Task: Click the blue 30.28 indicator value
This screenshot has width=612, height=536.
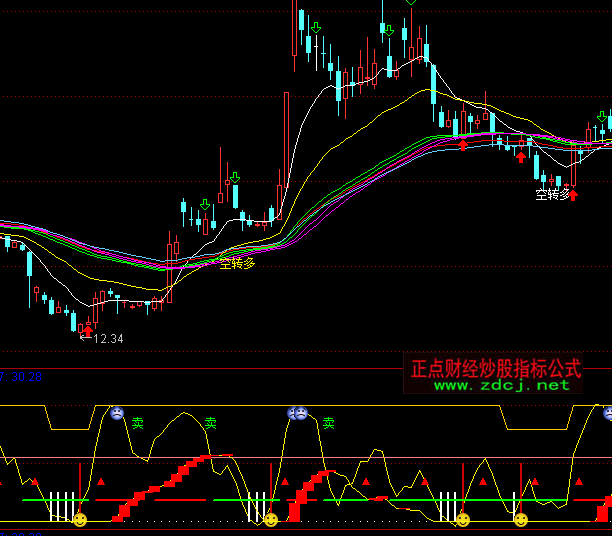Action: (26, 377)
